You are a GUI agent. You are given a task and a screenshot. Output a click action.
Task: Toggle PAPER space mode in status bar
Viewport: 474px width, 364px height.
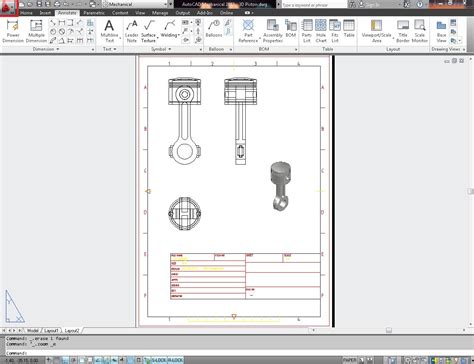tap(349, 360)
